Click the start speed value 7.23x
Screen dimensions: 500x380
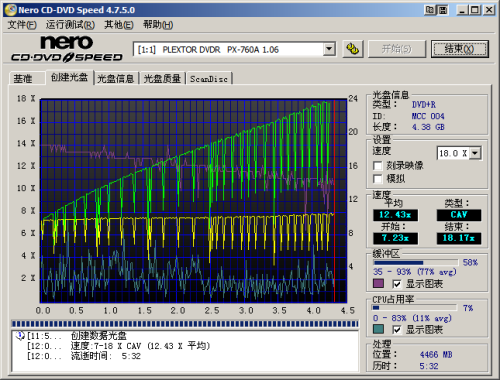click(395, 238)
